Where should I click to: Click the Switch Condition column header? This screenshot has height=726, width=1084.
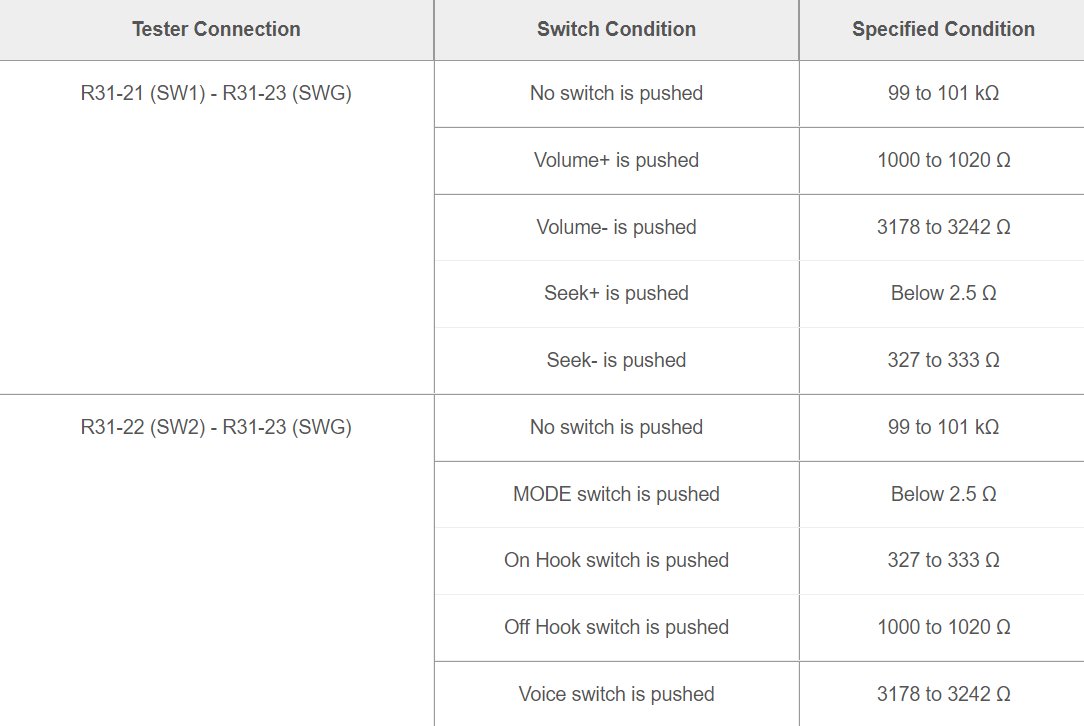[x=616, y=29]
